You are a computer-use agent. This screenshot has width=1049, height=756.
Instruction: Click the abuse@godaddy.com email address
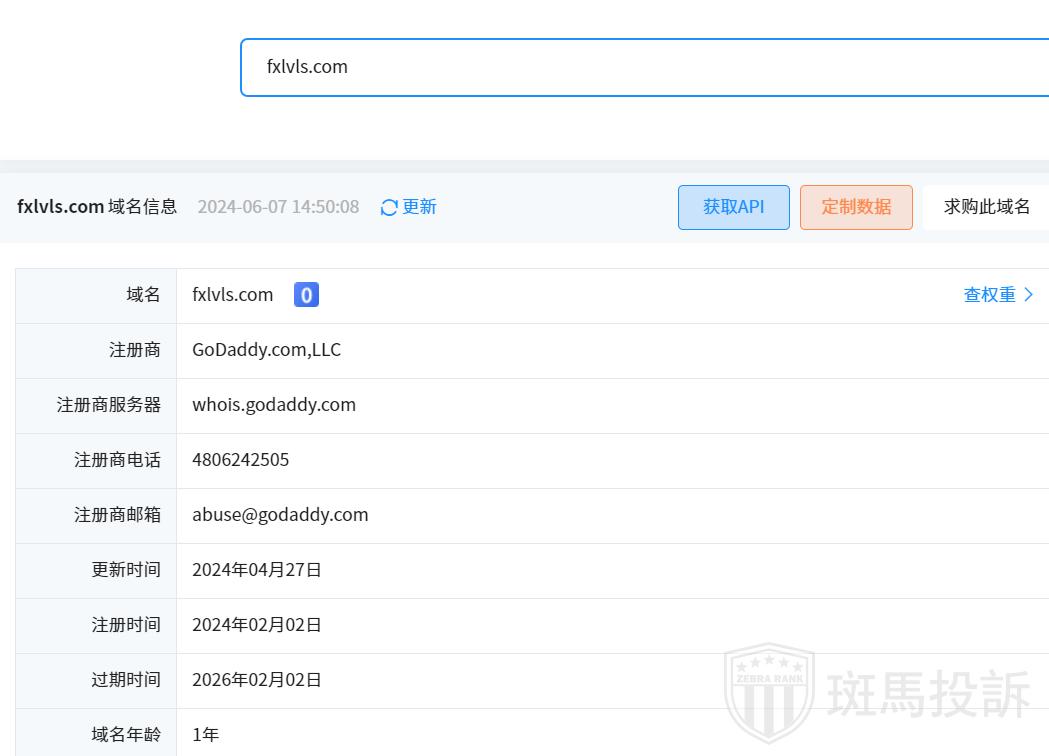coord(280,515)
